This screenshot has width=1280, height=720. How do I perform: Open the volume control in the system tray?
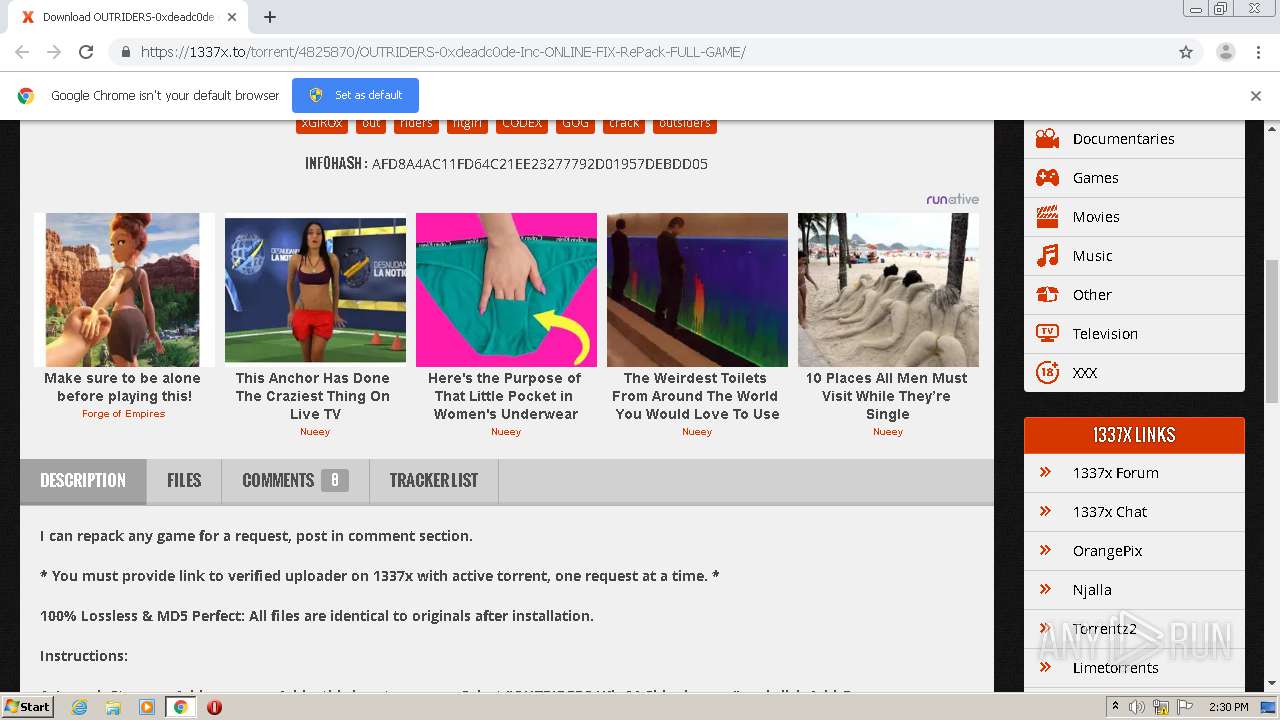point(1137,707)
